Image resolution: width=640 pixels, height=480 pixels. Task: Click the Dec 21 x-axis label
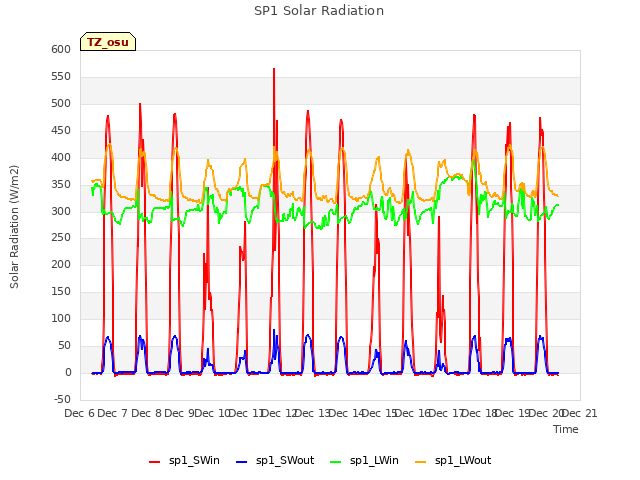click(580, 413)
